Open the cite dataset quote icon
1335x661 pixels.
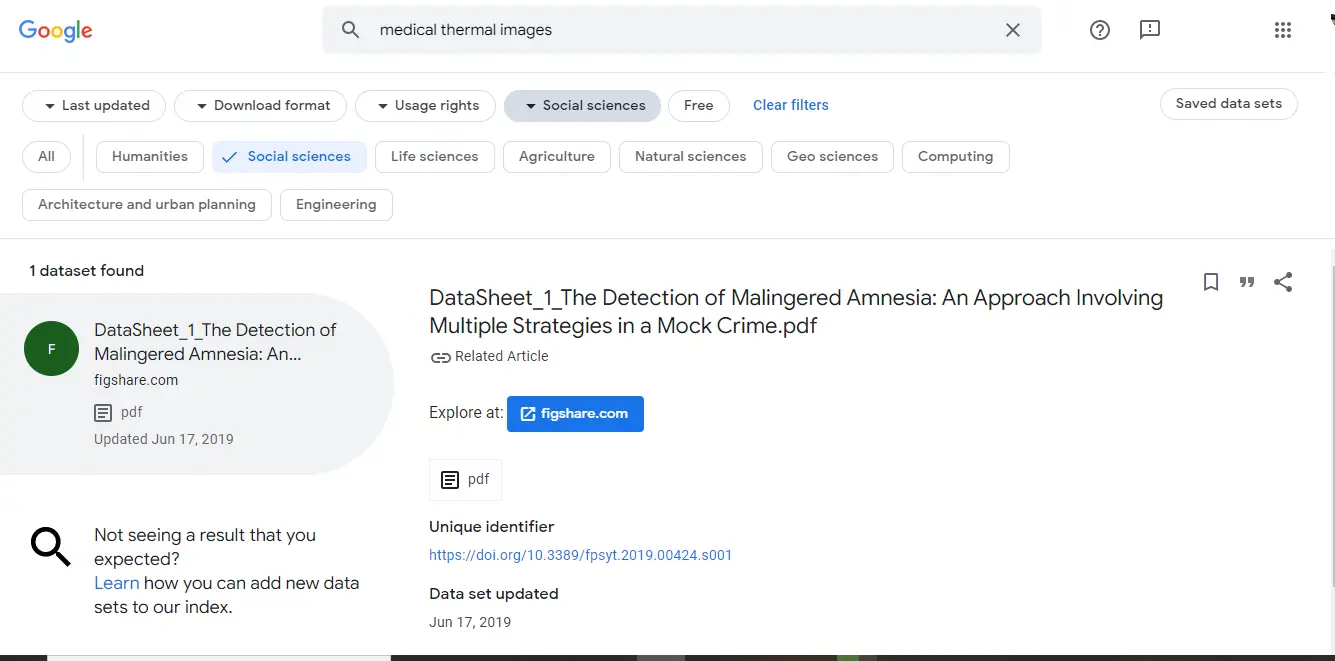click(x=1246, y=282)
